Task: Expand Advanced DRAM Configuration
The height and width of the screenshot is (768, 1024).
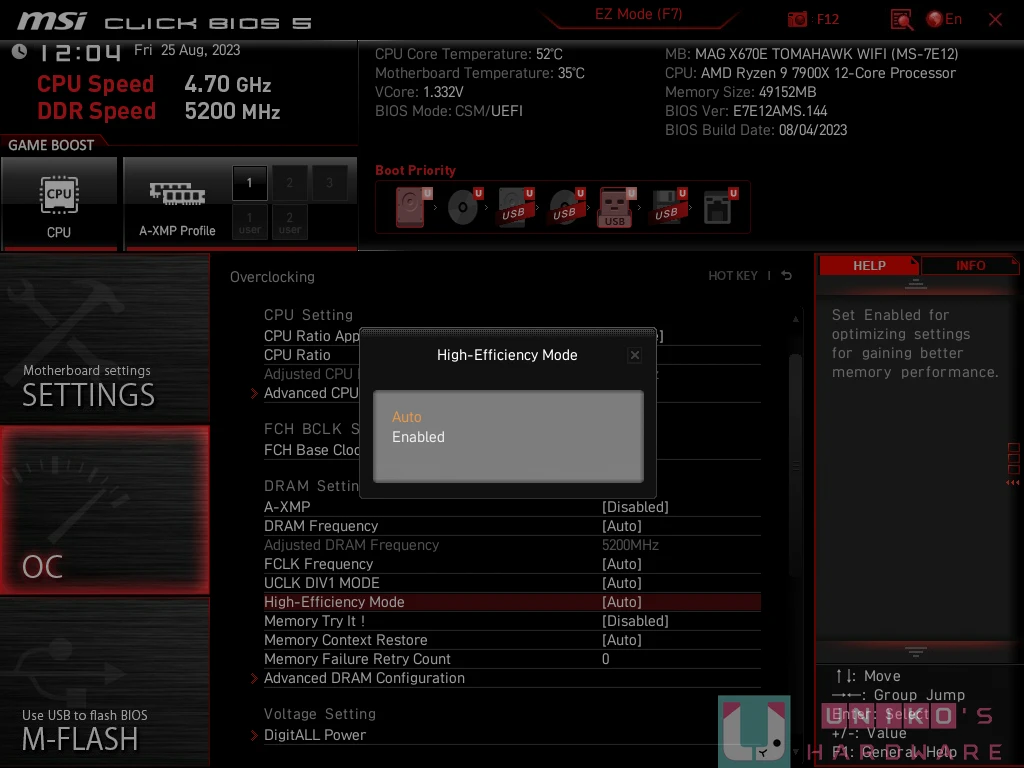Action: coord(364,678)
